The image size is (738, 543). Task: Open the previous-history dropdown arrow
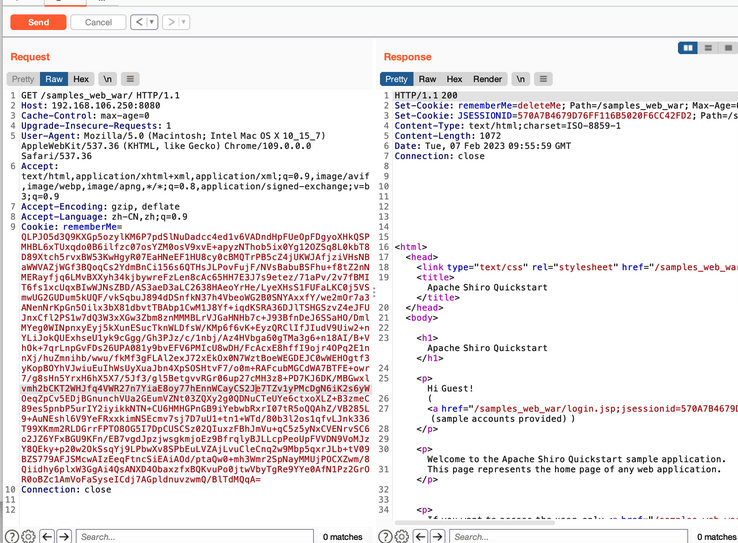tap(152, 22)
